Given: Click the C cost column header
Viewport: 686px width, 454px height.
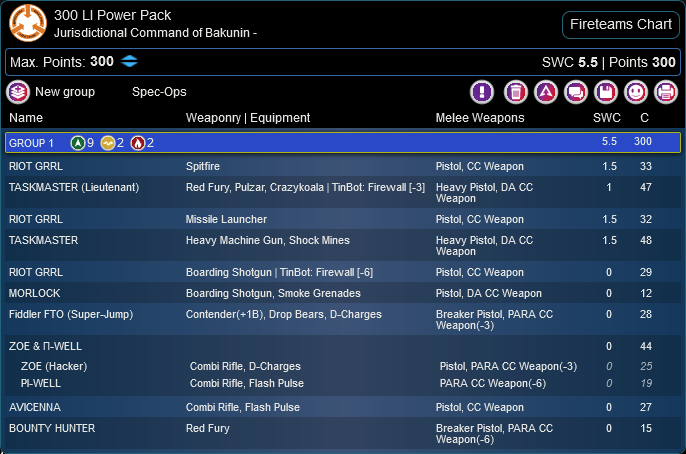Looking at the screenshot, I should coord(644,118).
